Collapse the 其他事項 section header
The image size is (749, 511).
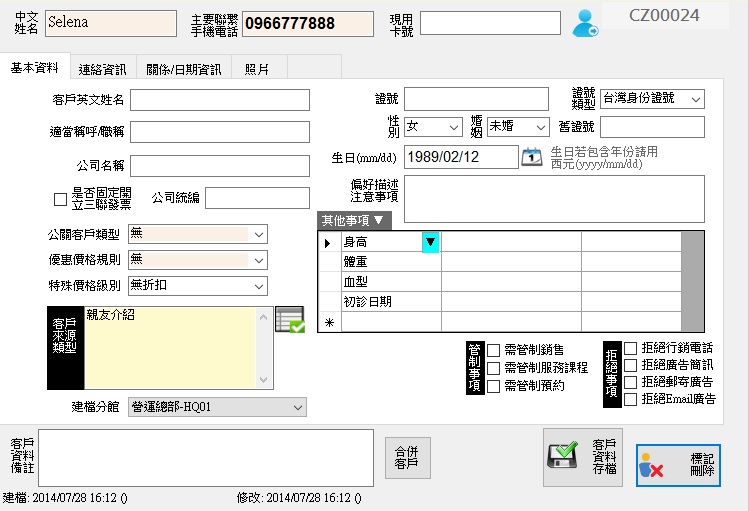coord(355,221)
